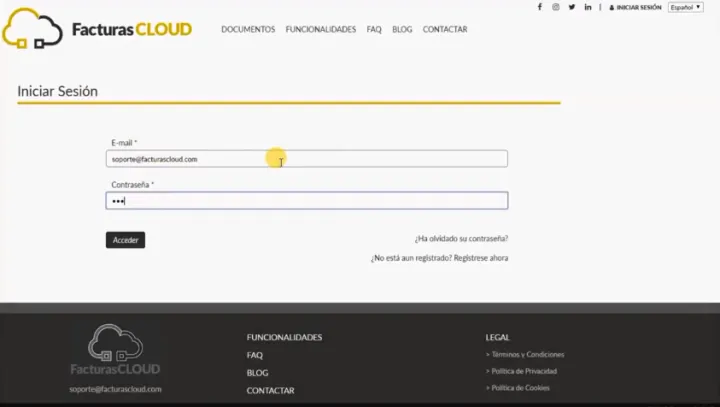Screen dimensions: 720x407
Task: Click the Regístrese ahora link
Action: tap(480, 258)
